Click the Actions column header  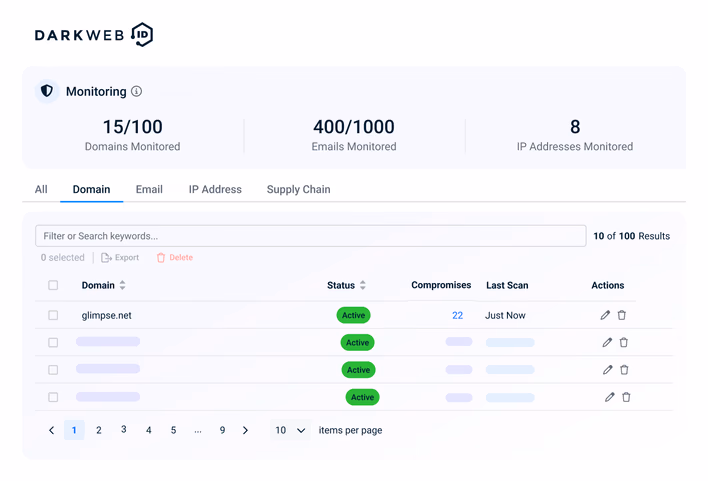608,285
